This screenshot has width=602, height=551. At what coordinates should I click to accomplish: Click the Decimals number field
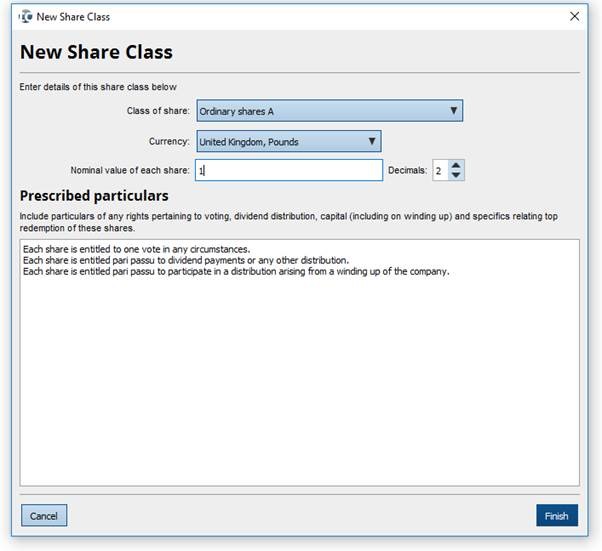[x=439, y=171]
